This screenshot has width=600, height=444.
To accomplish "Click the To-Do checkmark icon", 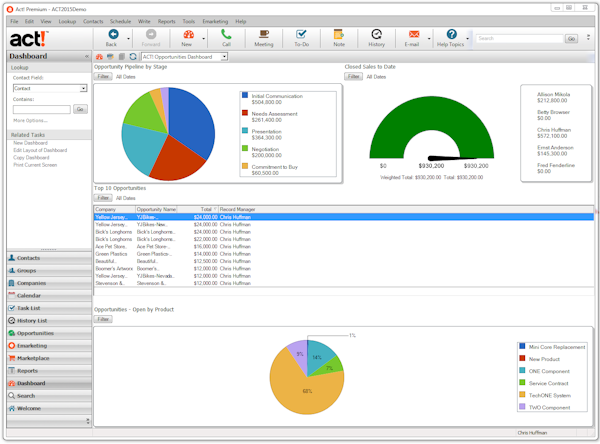I will point(301,35).
